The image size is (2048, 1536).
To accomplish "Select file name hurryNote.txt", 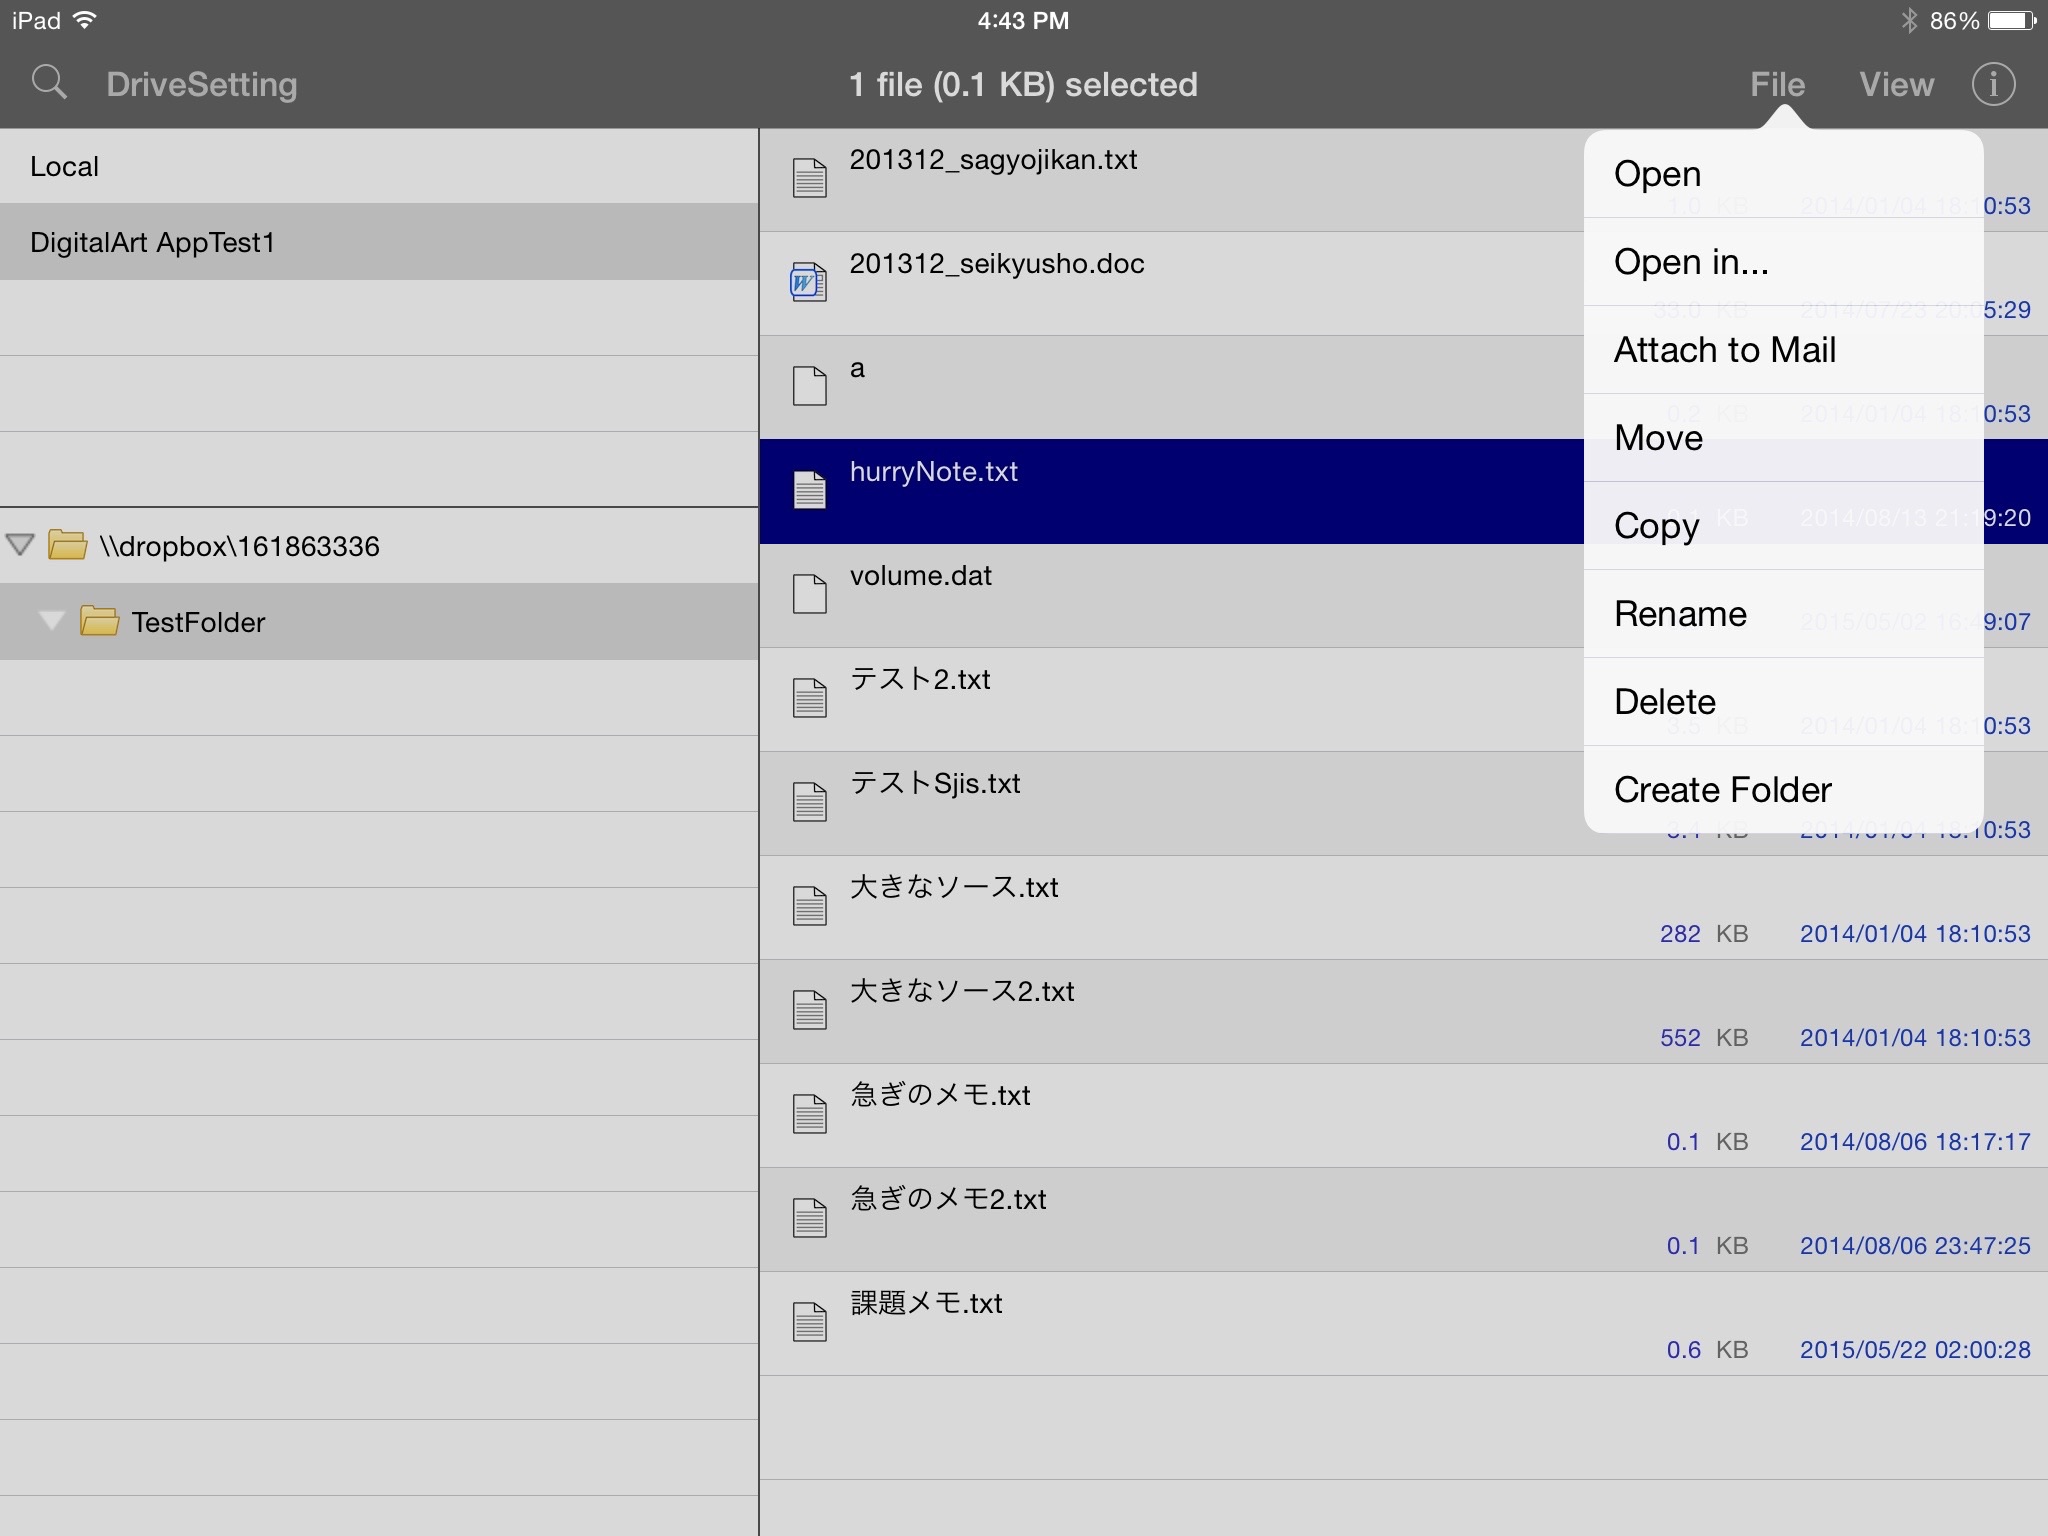I will point(933,472).
